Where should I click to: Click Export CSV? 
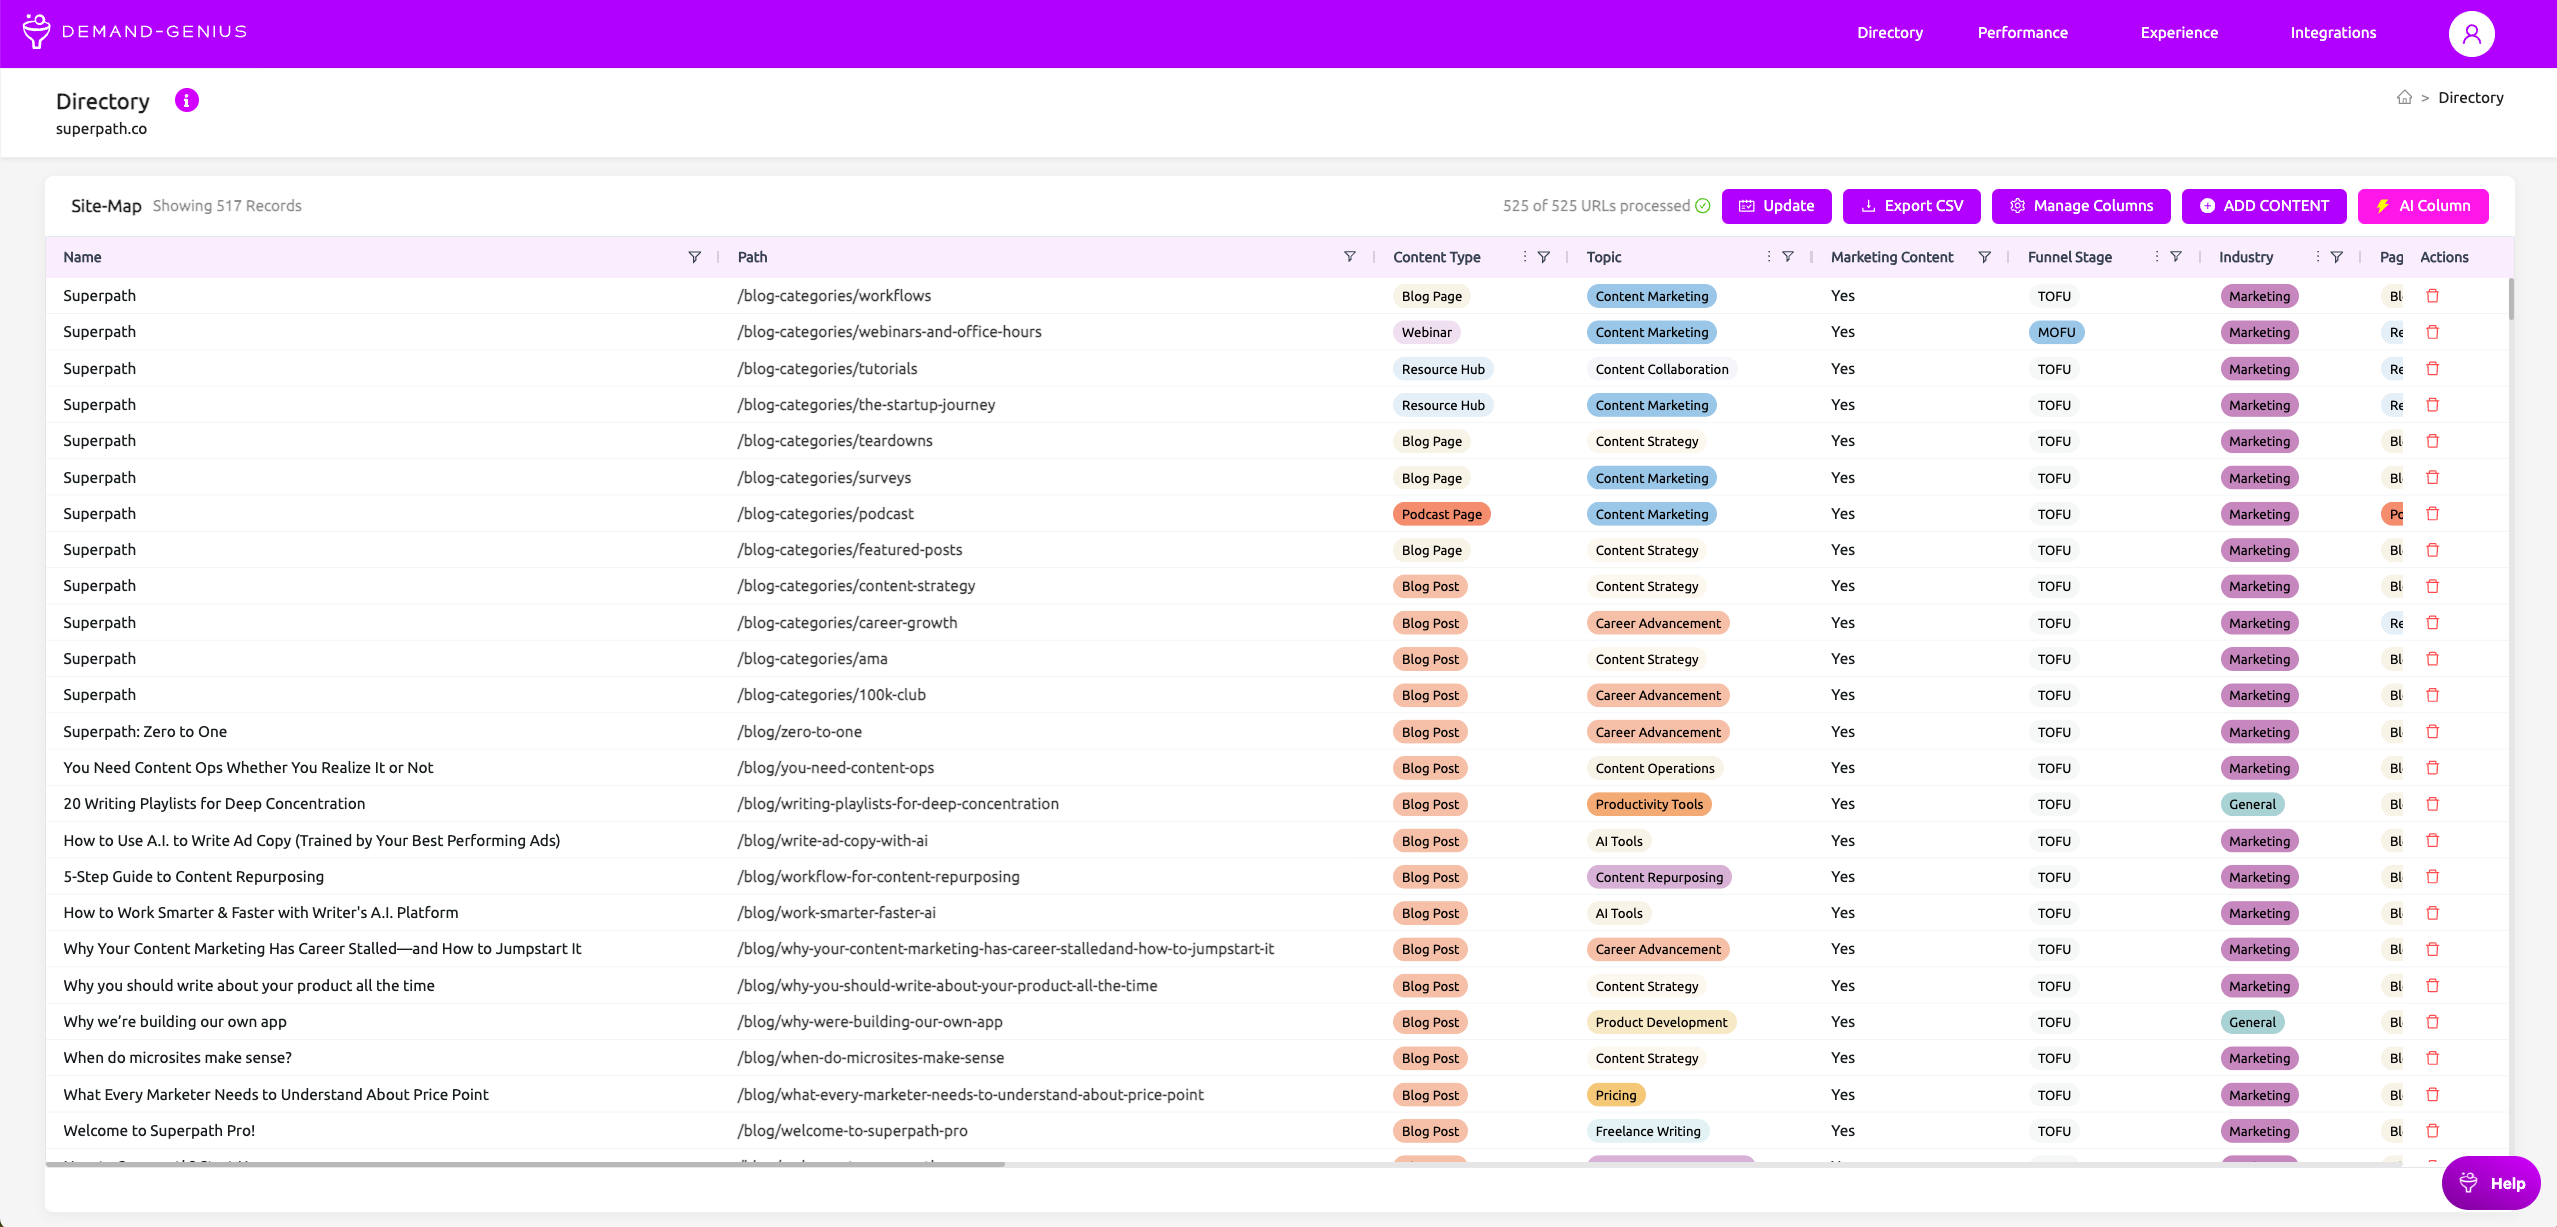(1911, 206)
